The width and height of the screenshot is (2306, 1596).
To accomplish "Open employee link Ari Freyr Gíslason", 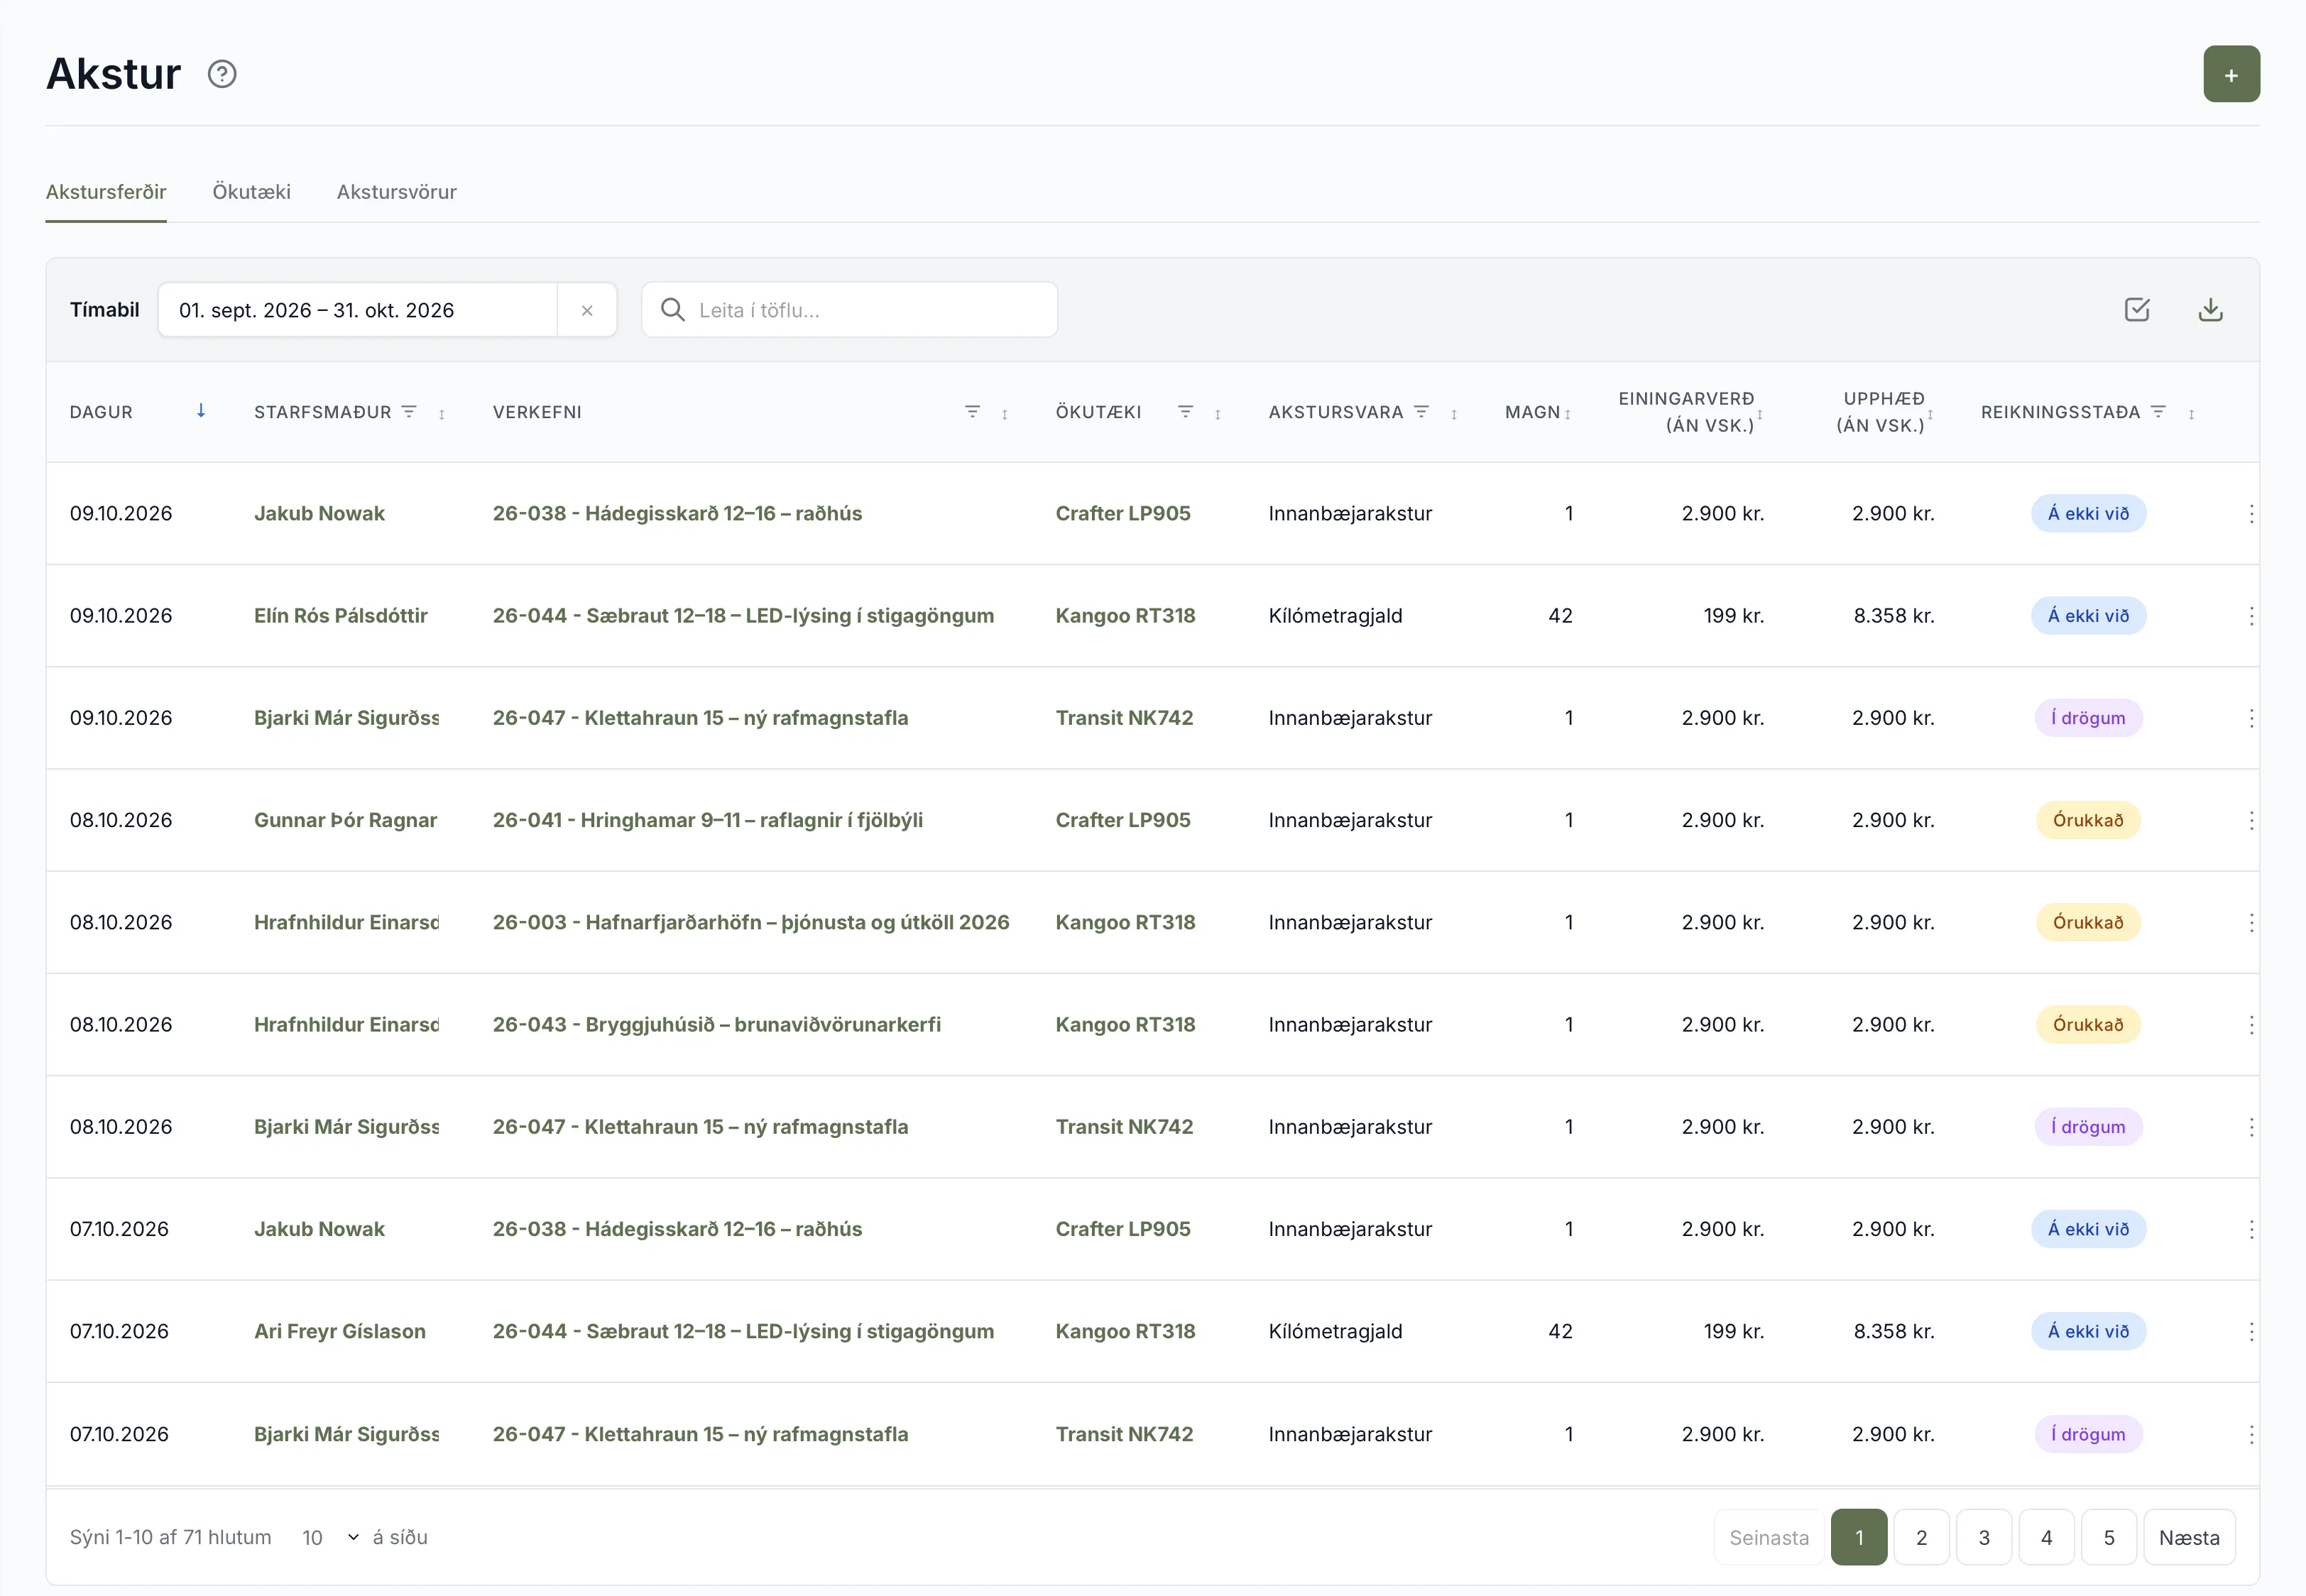I will coord(339,1331).
